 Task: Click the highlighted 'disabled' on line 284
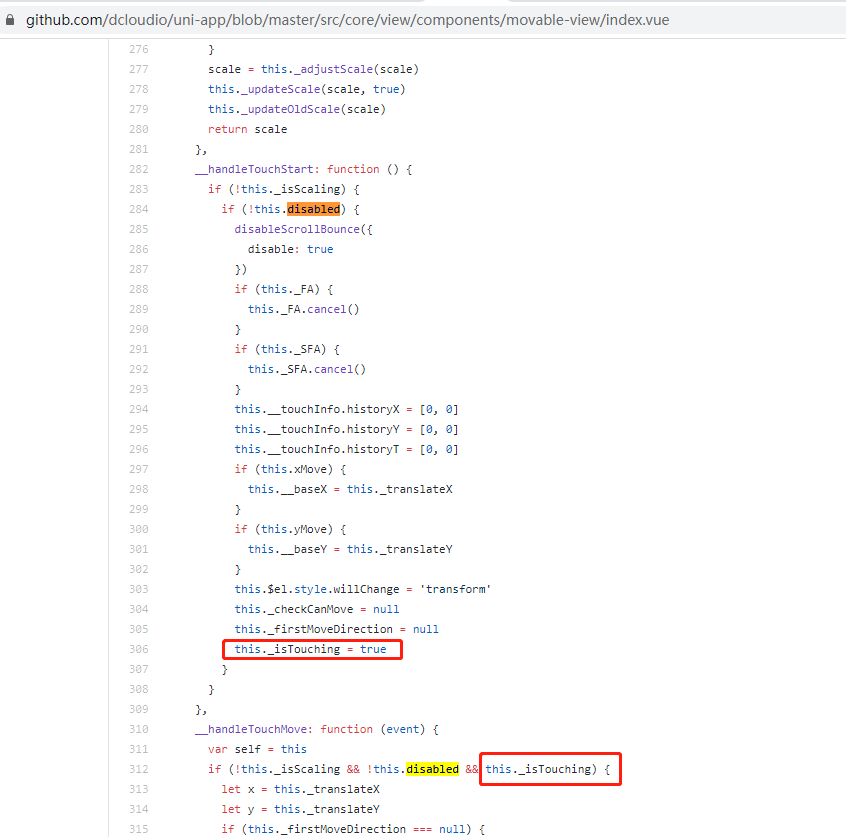tap(313, 208)
